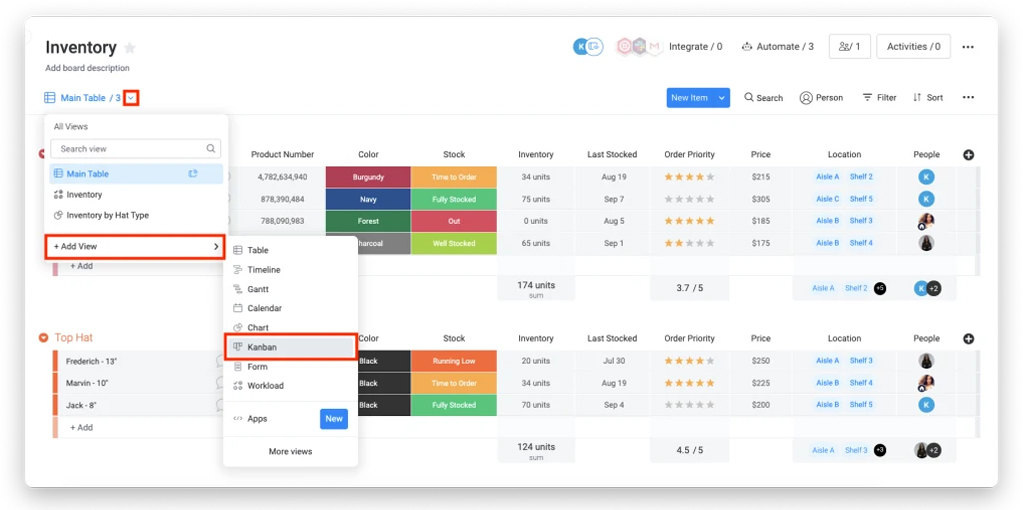This screenshot has height=510, width=1023.
Task: Open the Sort tool
Action: coord(928,98)
